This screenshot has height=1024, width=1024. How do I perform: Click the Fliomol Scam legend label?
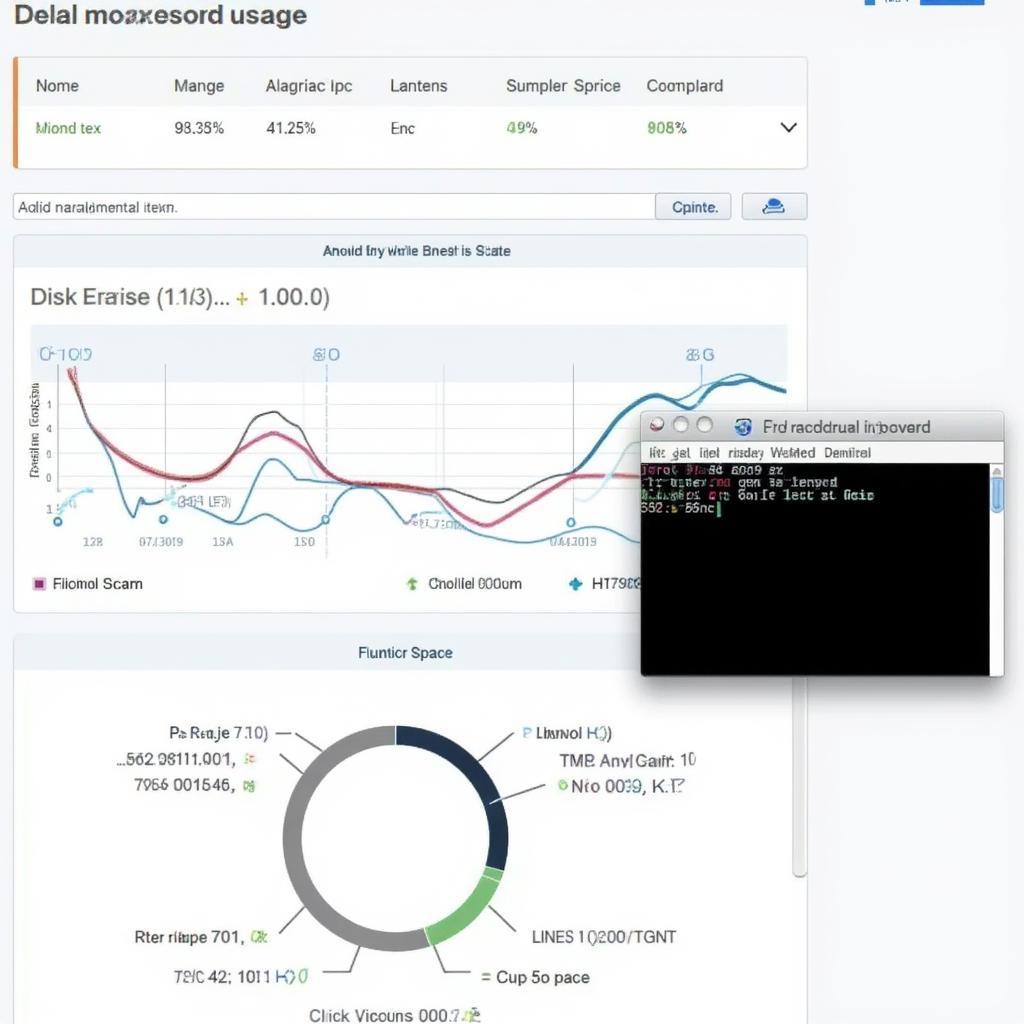click(97, 584)
